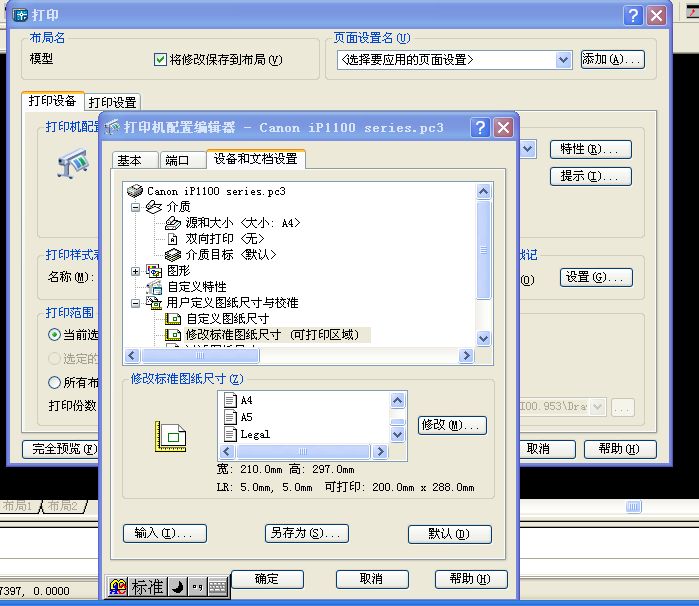Click tree horizontal scrollbar right arrow
The height and width of the screenshot is (606, 699).
466,355
